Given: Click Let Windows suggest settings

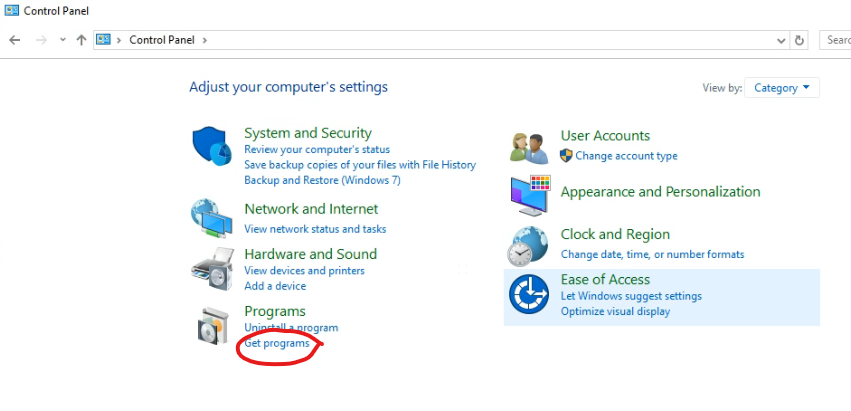Looking at the screenshot, I should click(631, 296).
